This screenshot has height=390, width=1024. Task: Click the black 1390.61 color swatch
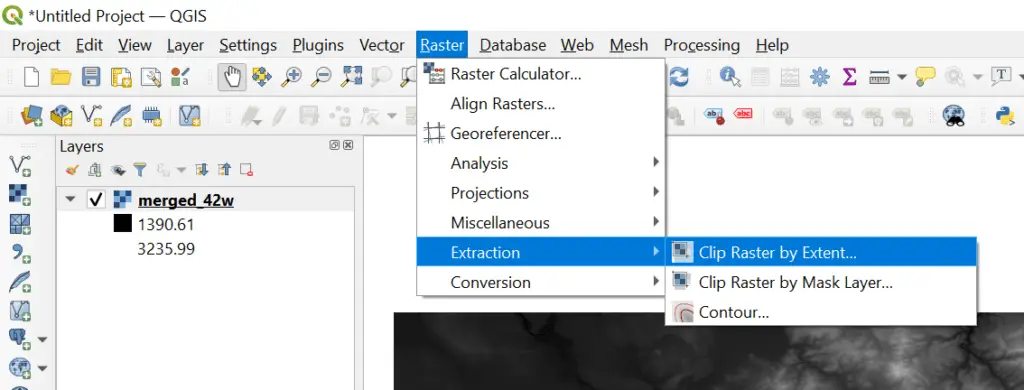pos(123,224)
